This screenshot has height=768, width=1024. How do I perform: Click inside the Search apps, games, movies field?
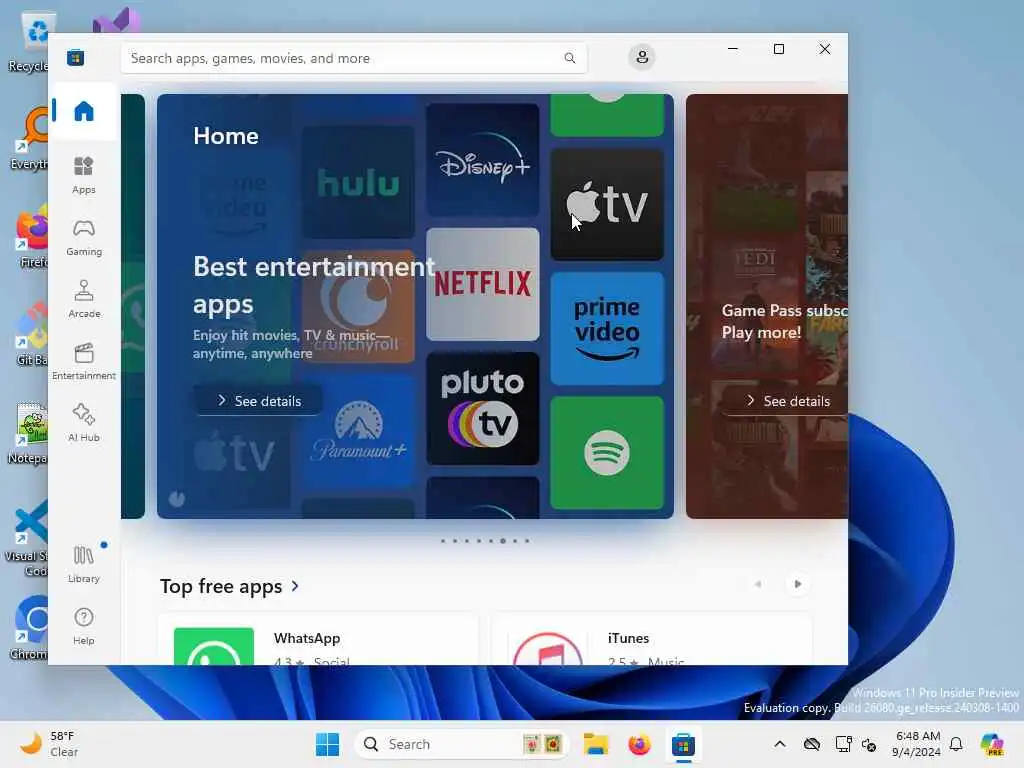[x=353, y=58]
